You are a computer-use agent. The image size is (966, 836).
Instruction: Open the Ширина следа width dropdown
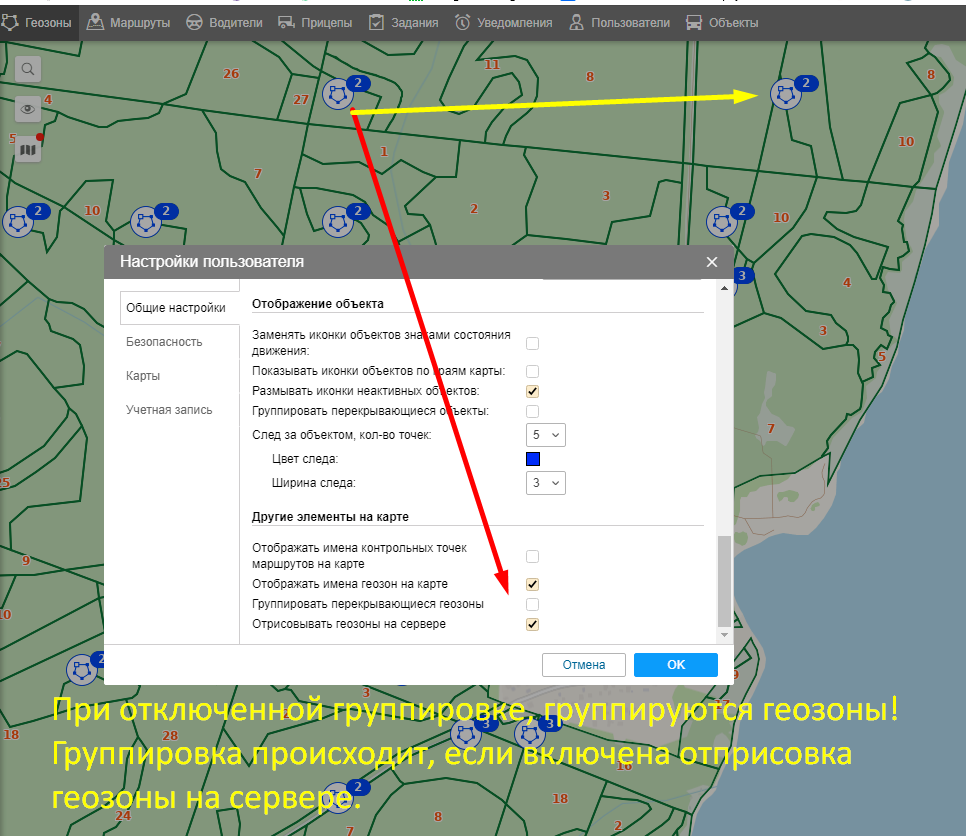[546, 483]
